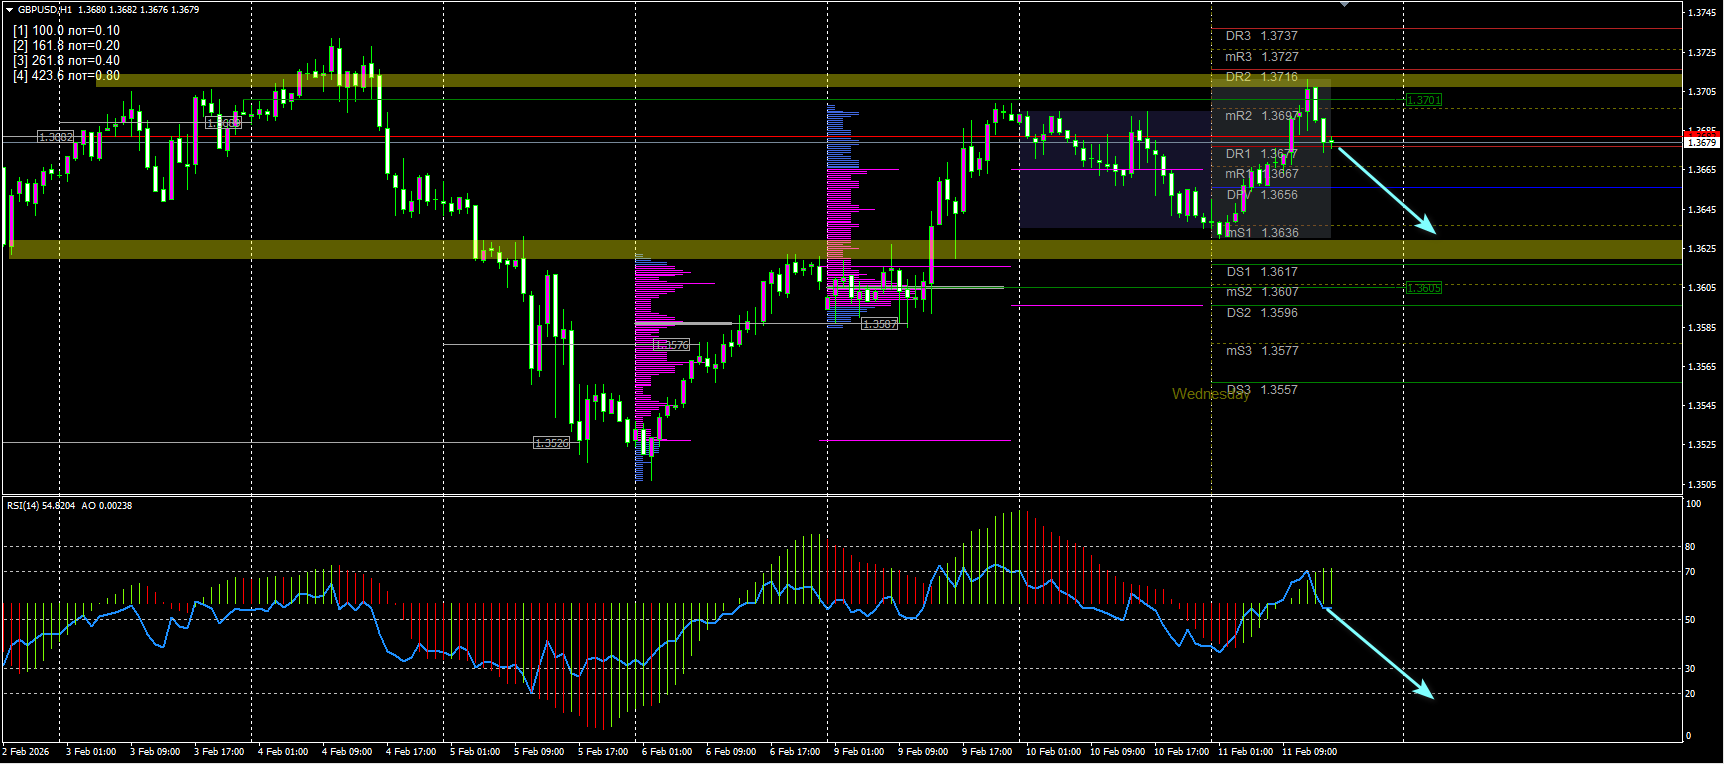Click the RSI(14) 54.8204 indicator label
This screenshot has width=1725, height=764.
(41, 506)
